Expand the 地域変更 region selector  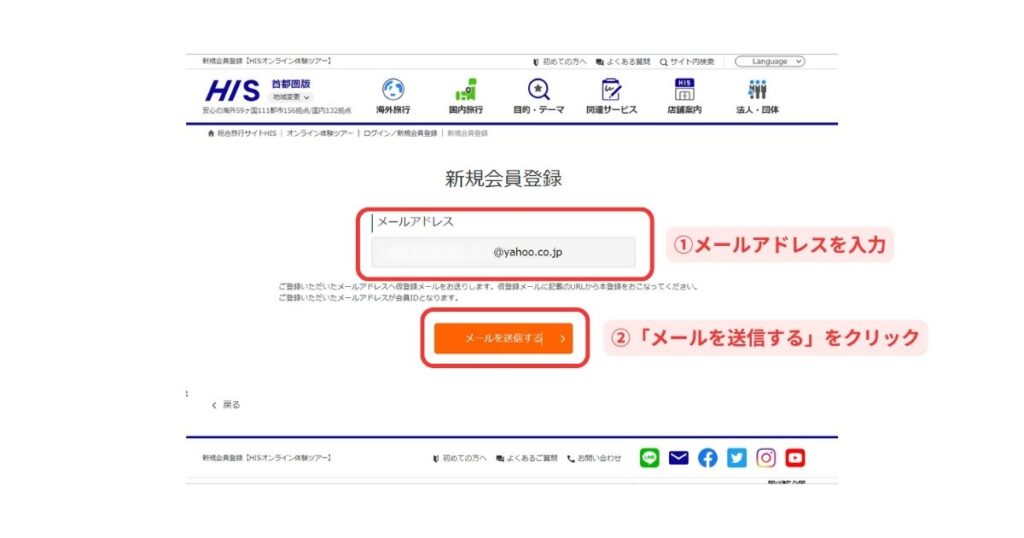tap(291, 97)
